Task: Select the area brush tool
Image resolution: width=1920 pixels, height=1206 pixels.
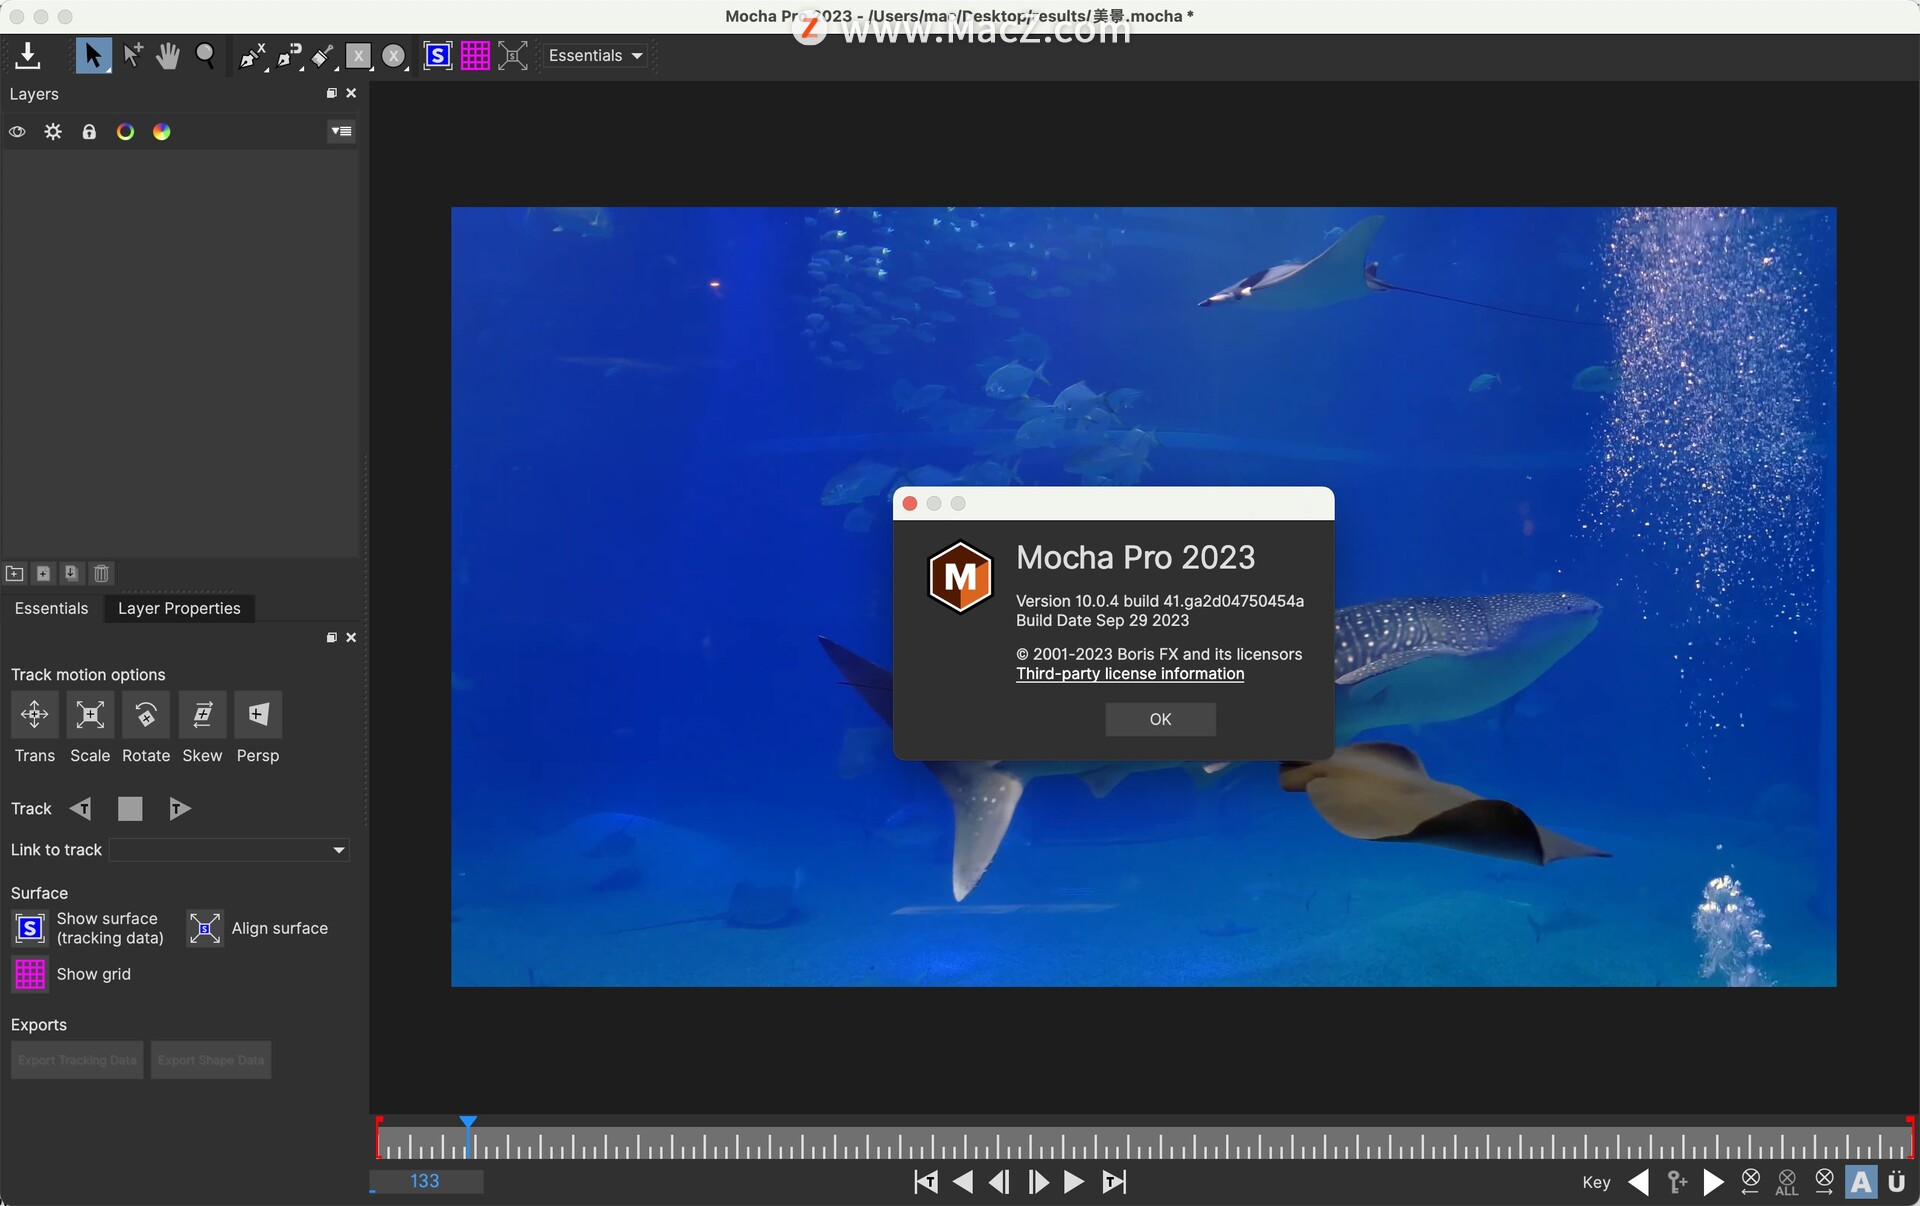Action: [x=323, y=56]
